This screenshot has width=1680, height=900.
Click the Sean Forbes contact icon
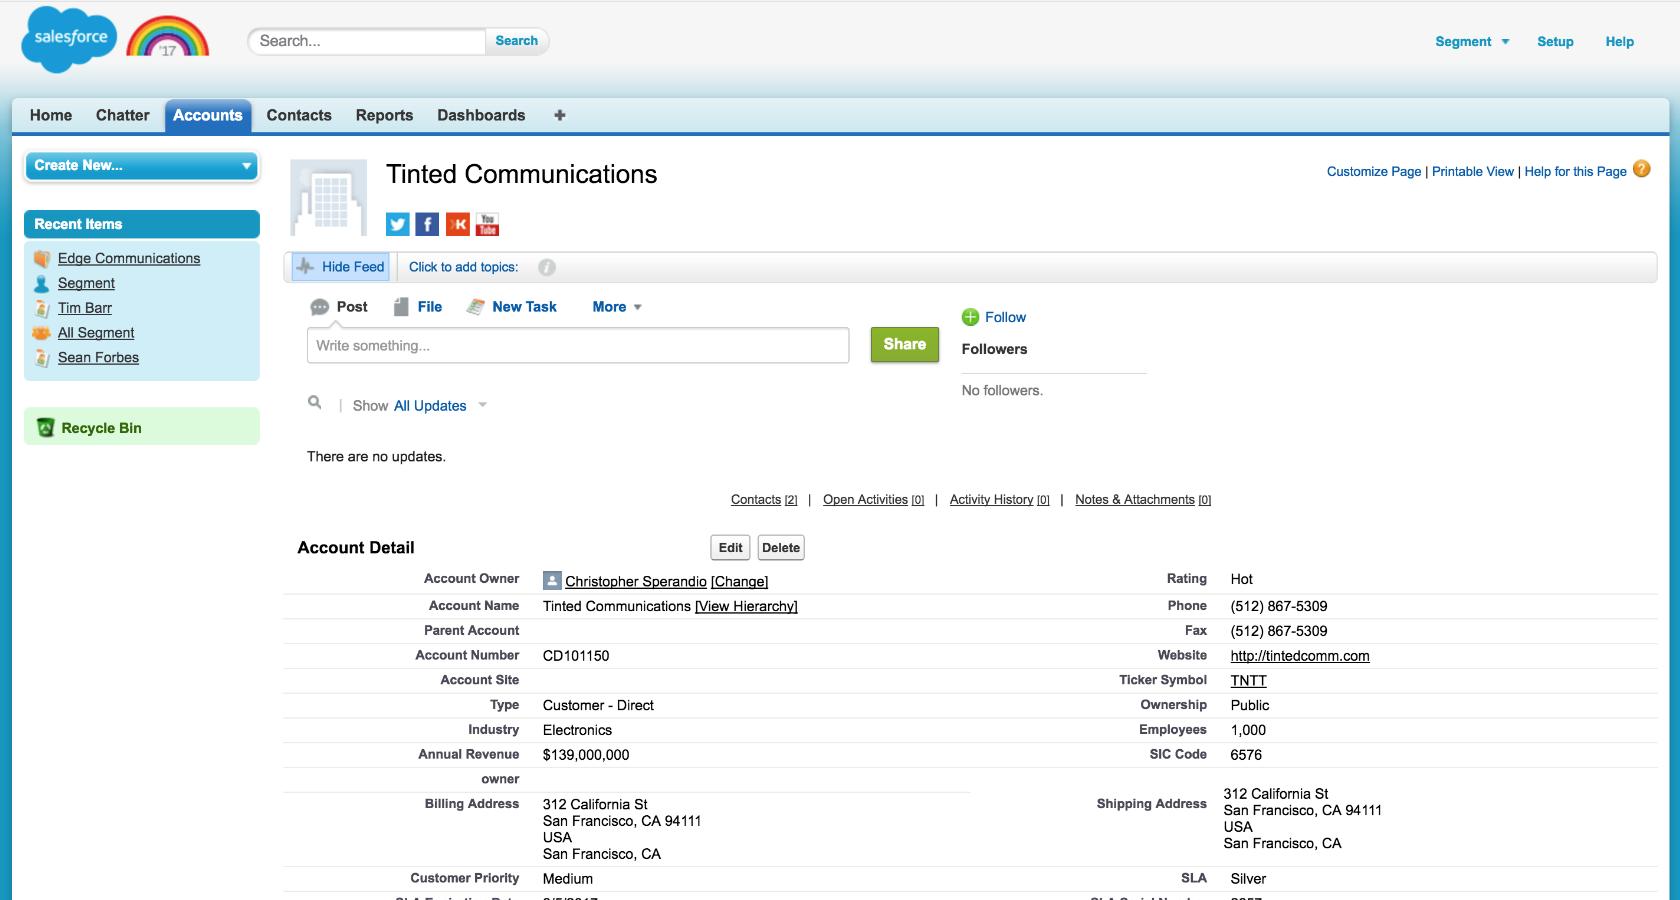(x=42, y=358)
